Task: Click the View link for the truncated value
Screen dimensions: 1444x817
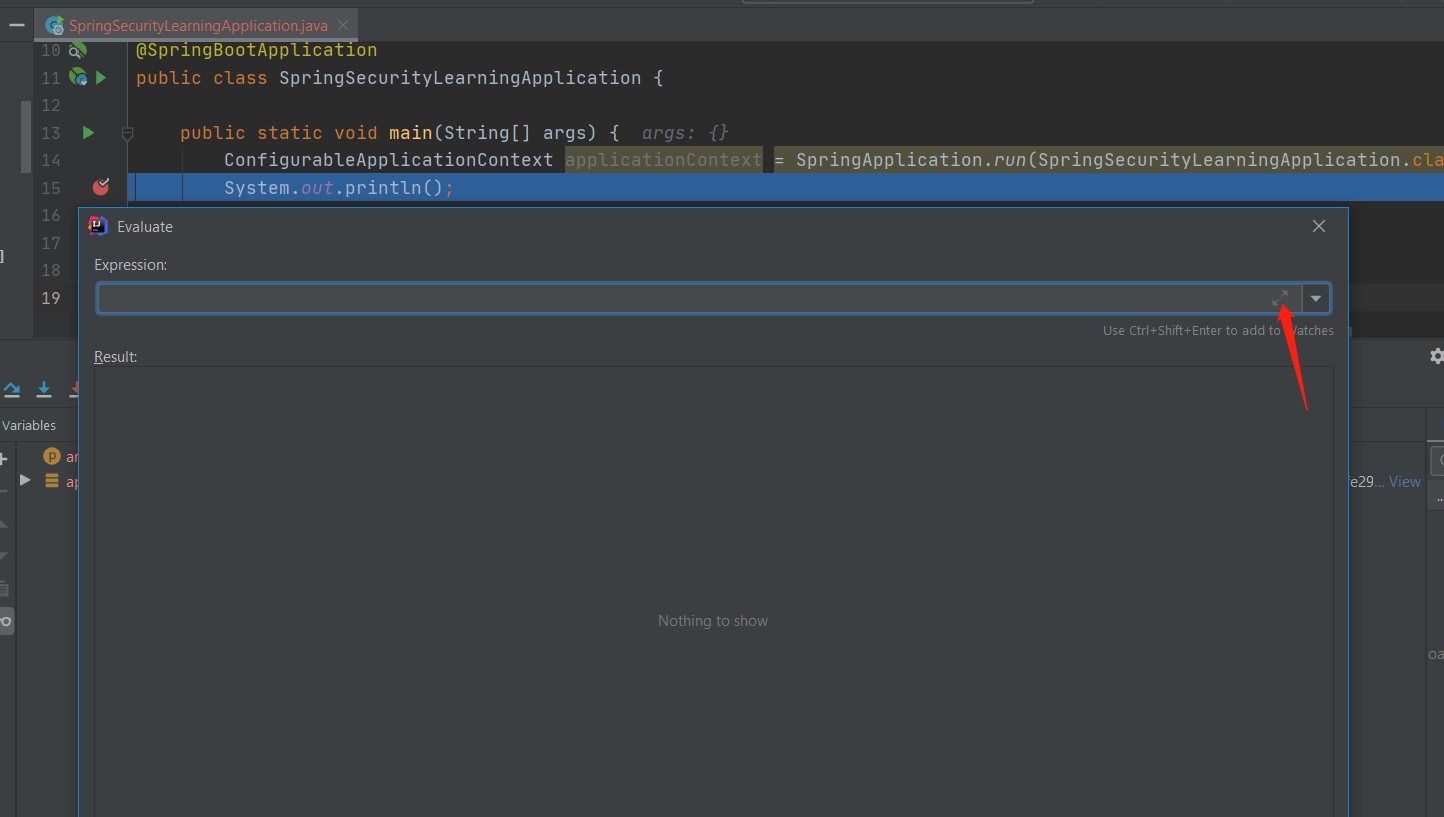Action: click(1404, 481)
